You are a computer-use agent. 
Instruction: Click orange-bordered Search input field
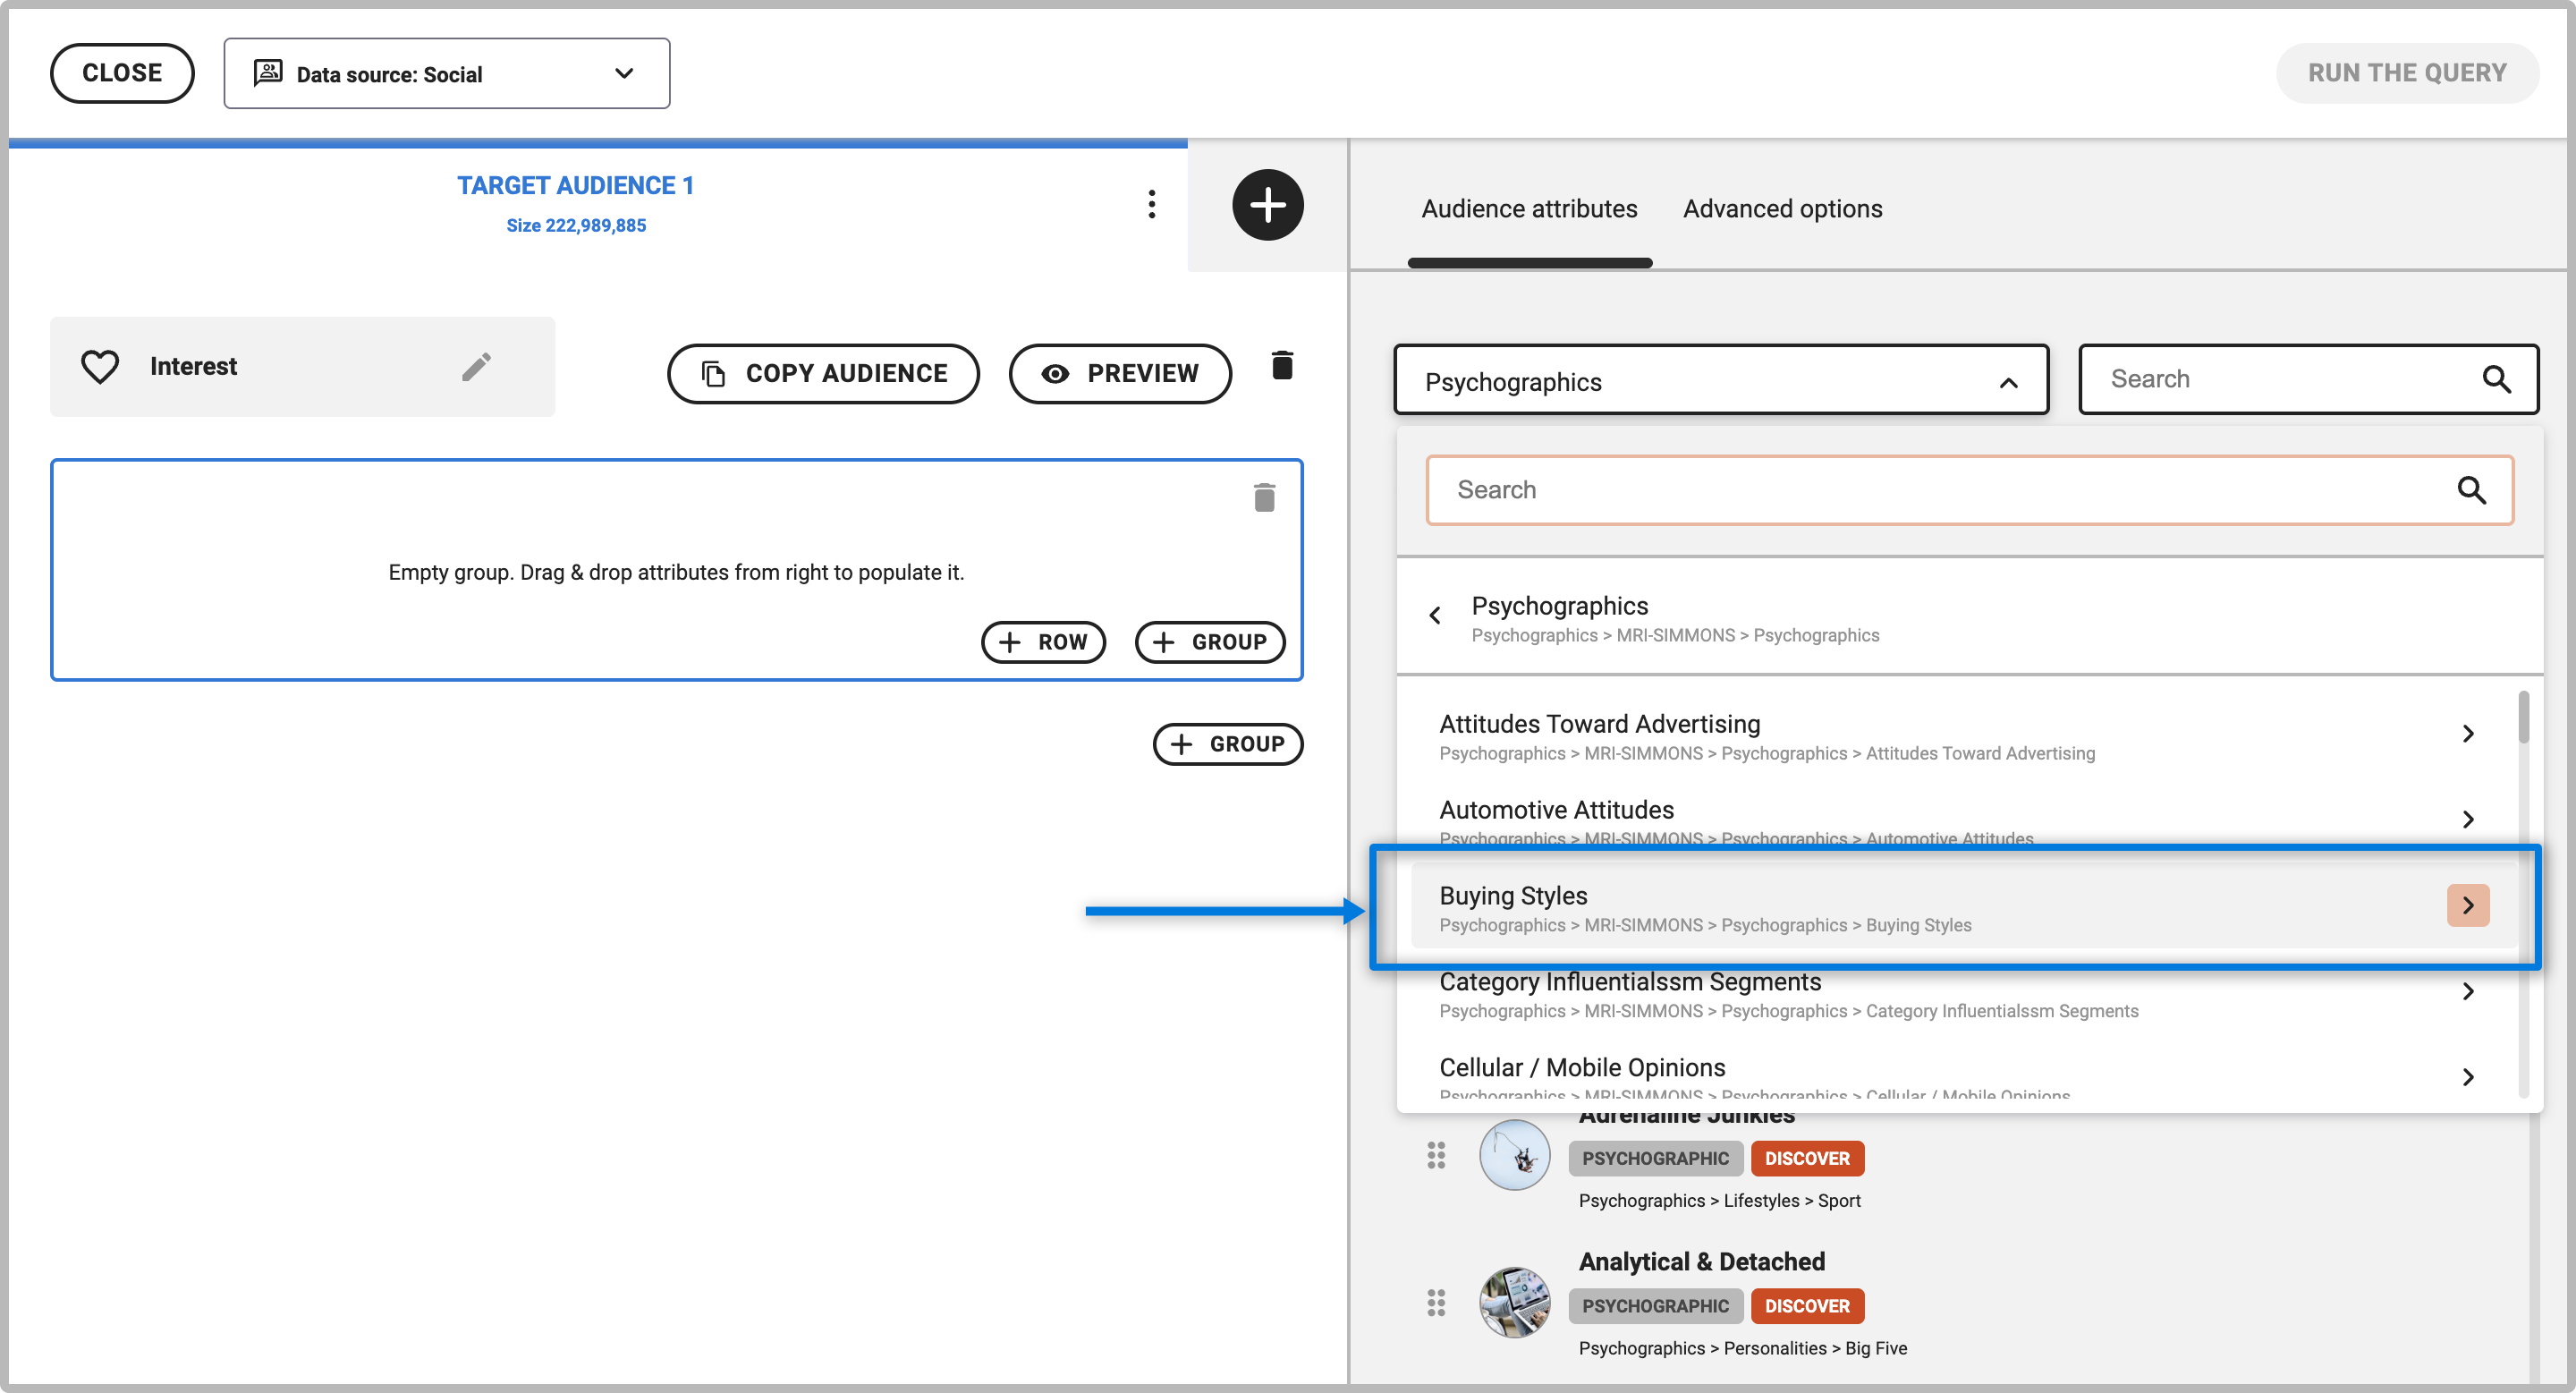(1940, 490)
